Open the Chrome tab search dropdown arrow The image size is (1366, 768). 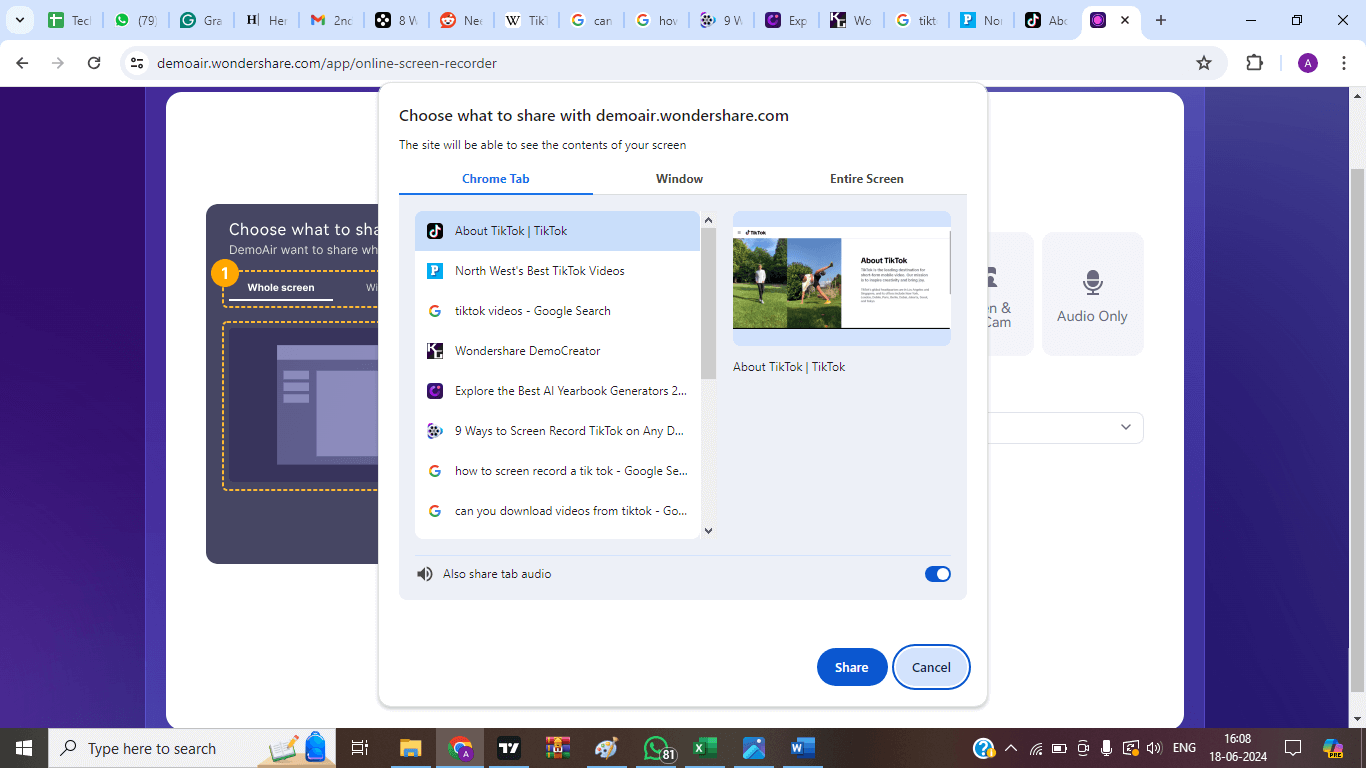19,20
